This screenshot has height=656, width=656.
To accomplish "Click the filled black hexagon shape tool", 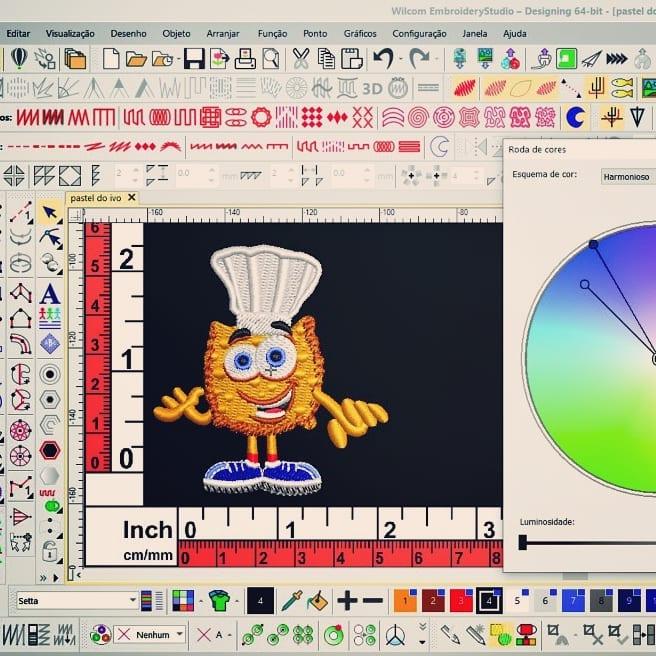I will [x=50, y=450].
